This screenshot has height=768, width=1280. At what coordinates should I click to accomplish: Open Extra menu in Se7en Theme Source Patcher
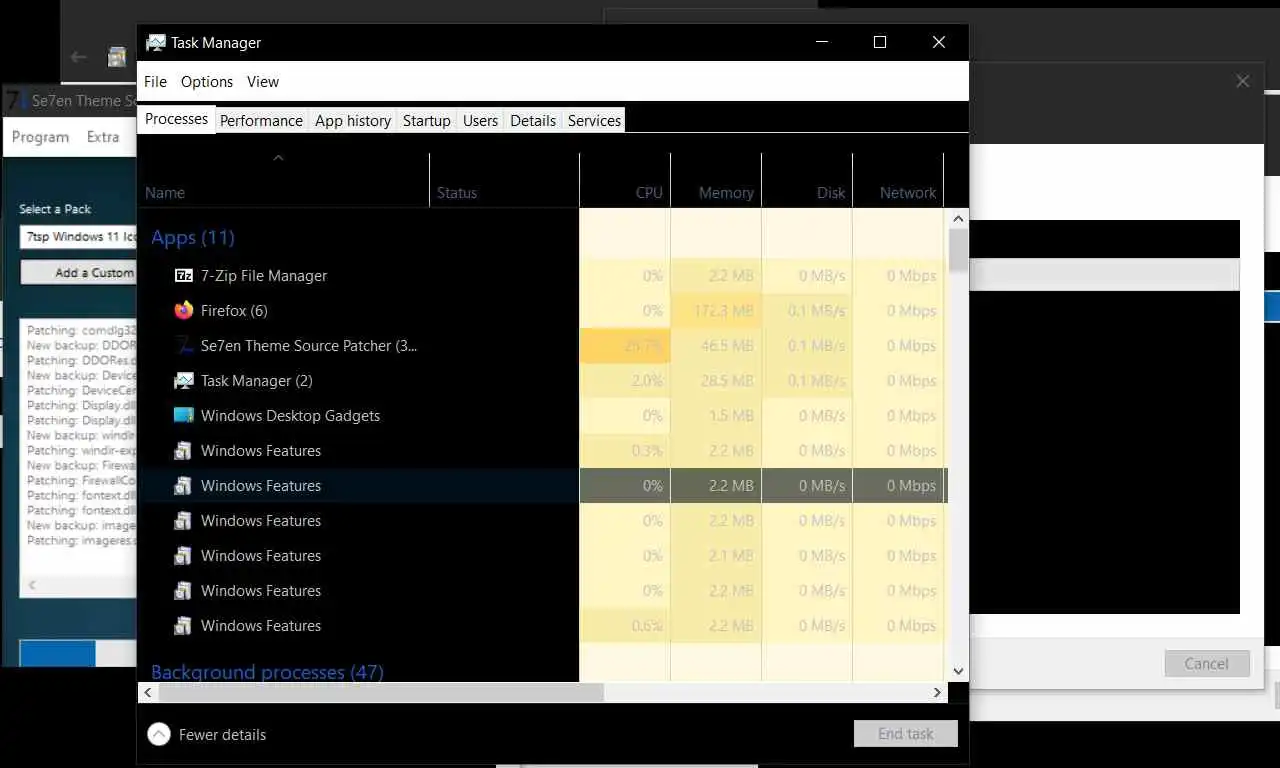[x=103, y=137]
